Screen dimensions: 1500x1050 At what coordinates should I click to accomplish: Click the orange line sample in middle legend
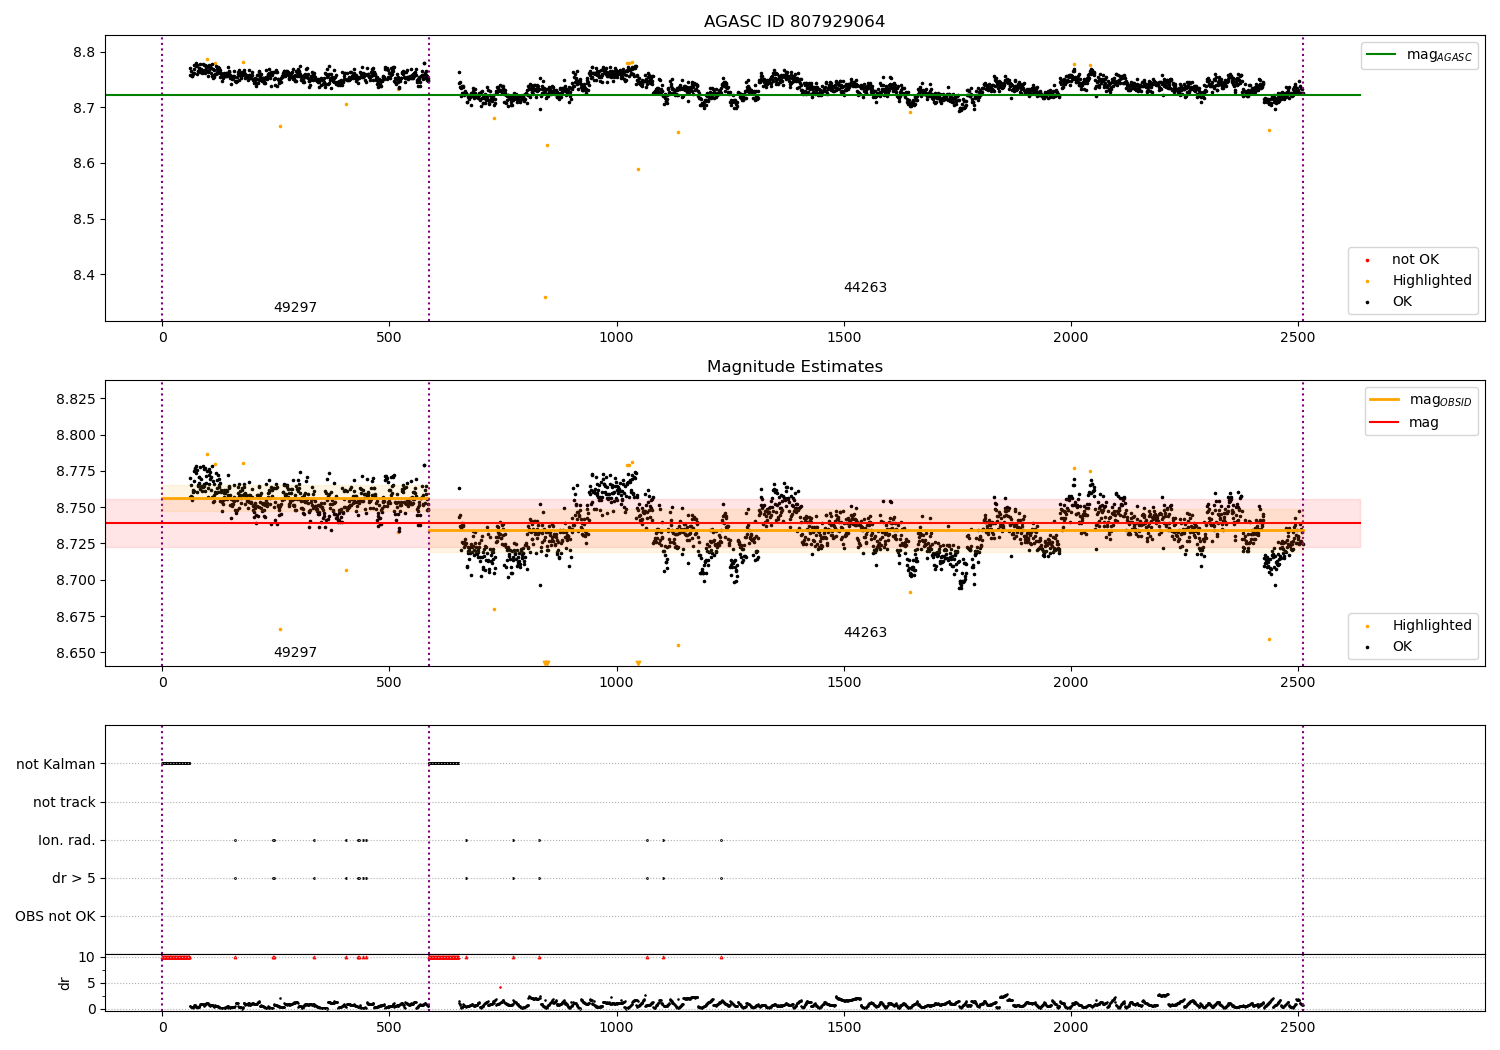click(x=1384, y=400)
